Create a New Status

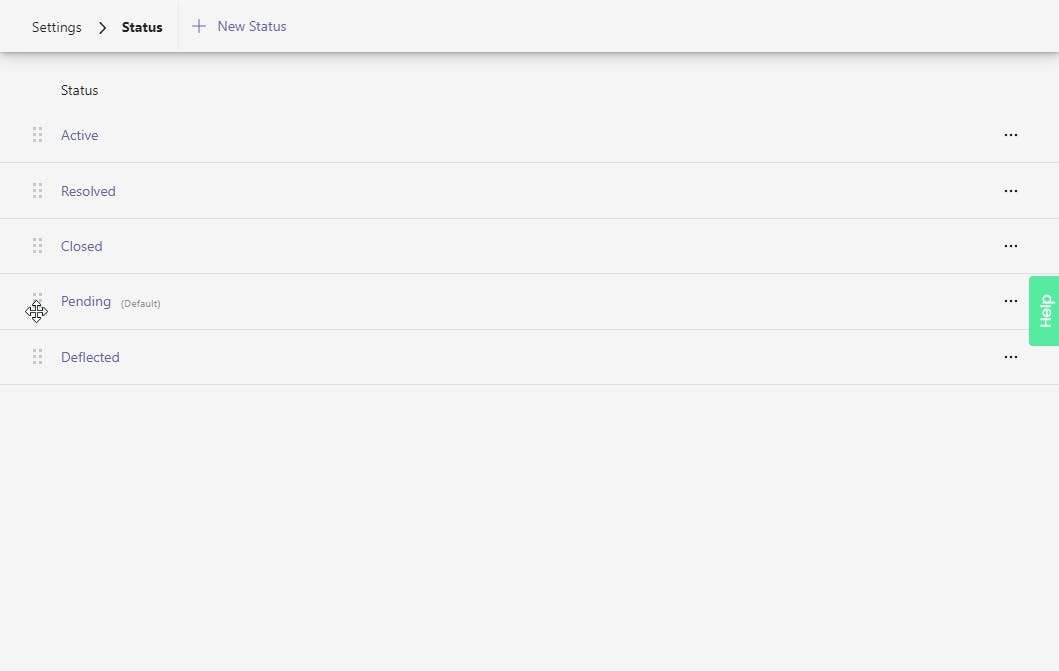pos(251,27)
